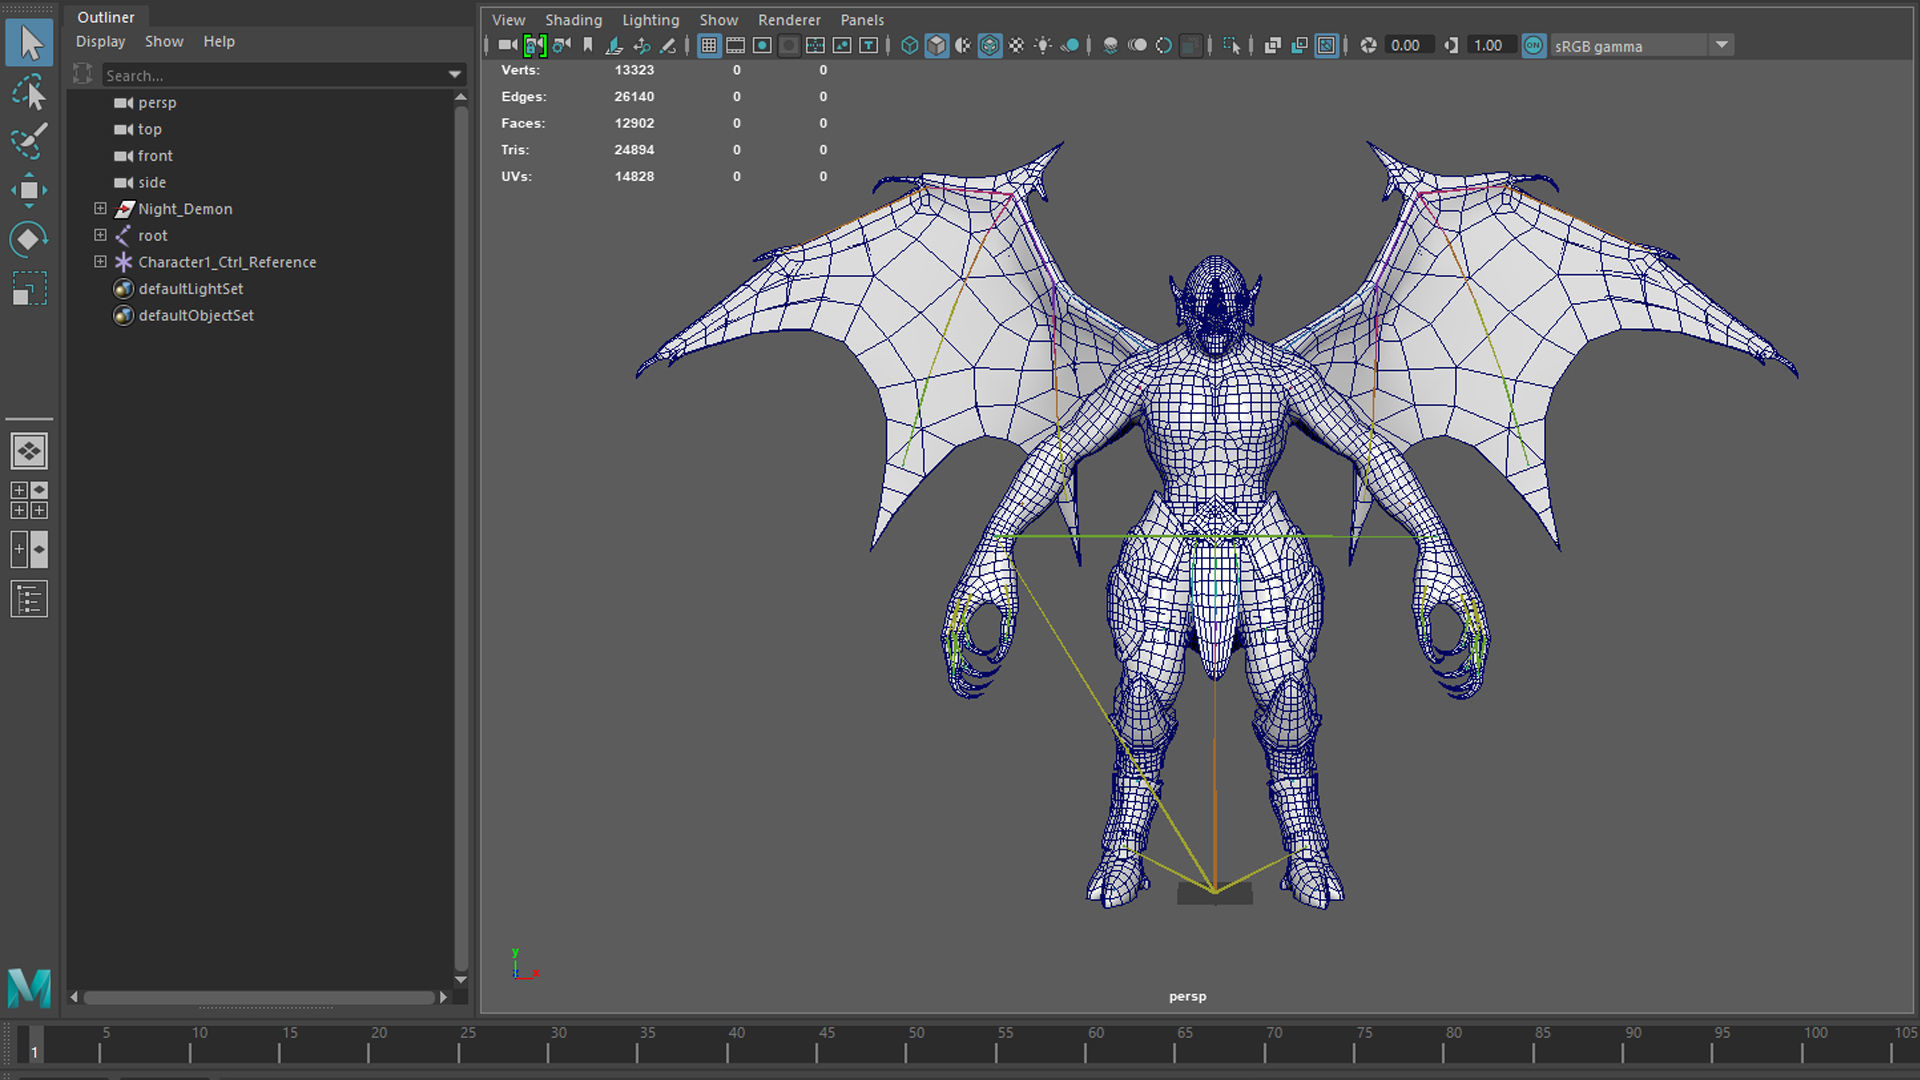Screen dimensions: 1920x1080
Task: Open the Outliner search options dropdown
Action: coord(455,75)
